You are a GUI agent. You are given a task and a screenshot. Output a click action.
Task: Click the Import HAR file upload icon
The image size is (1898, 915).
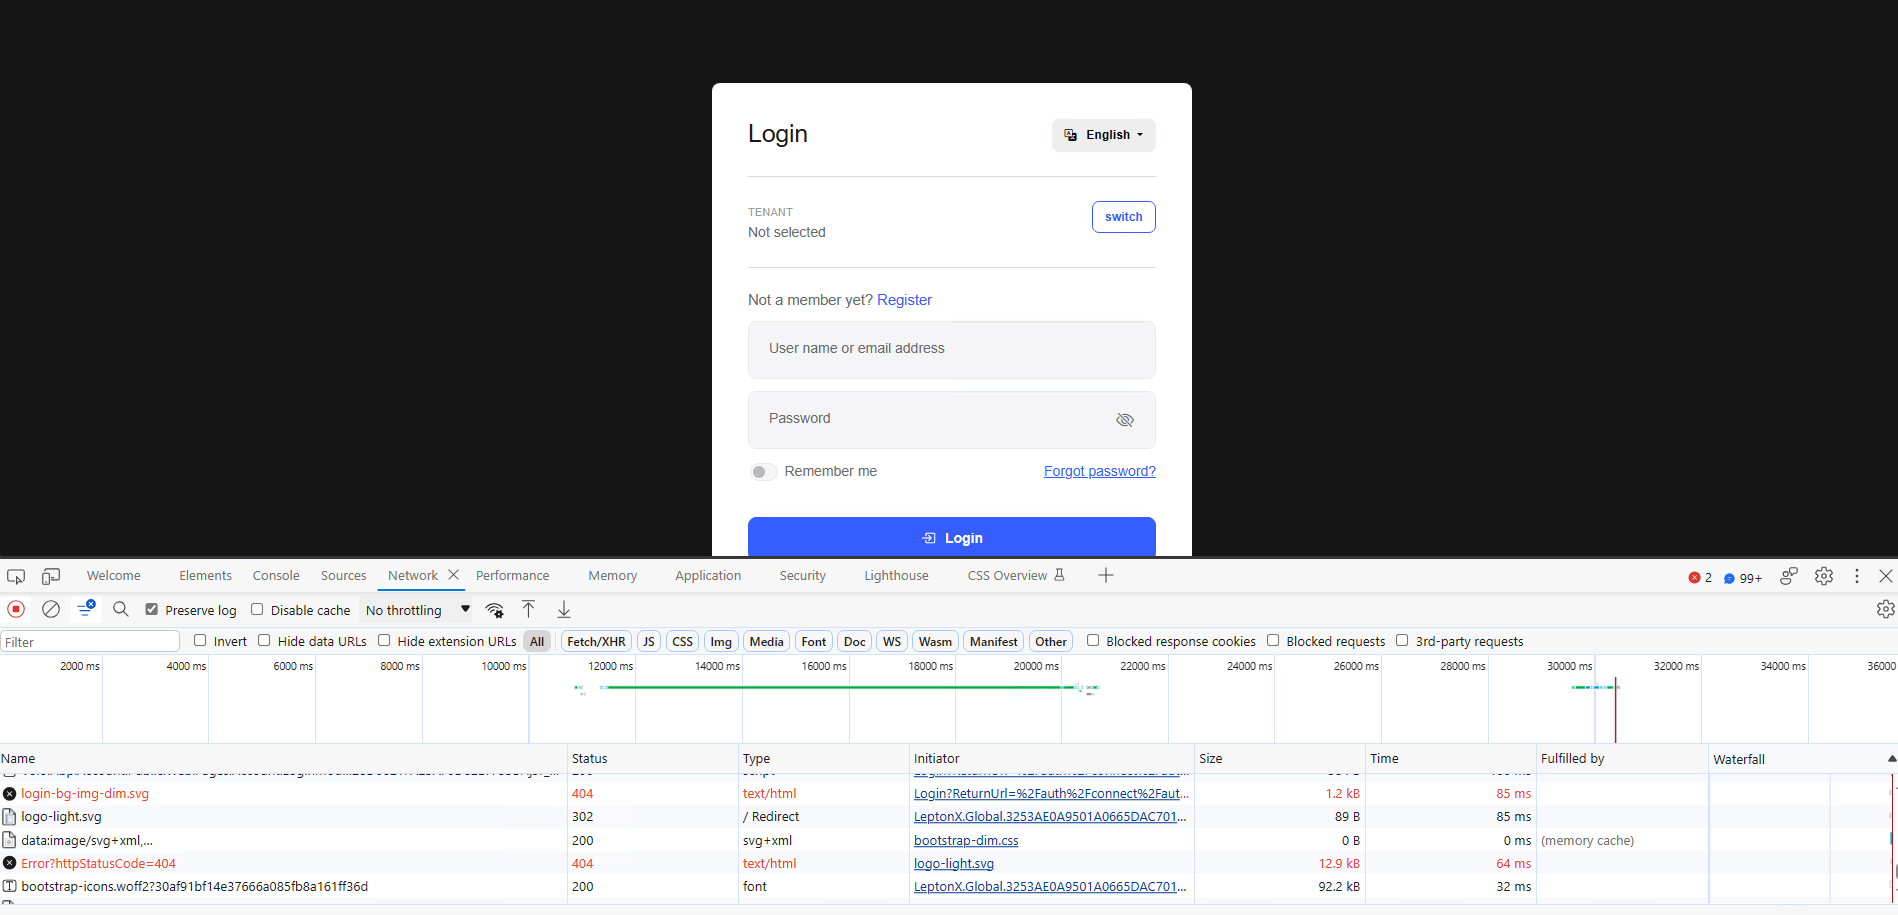[529, 609]
